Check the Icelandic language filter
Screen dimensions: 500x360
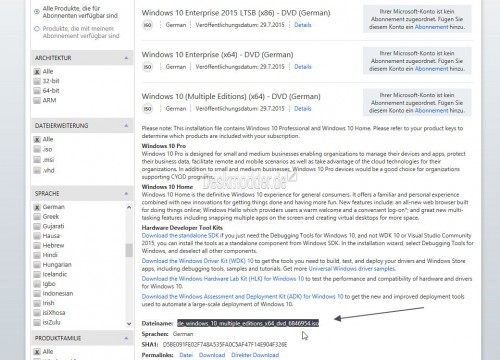(37, 275)
